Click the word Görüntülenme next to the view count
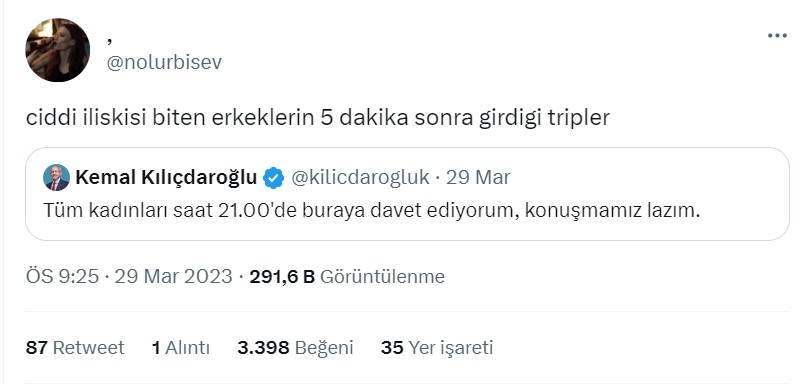Viewport: 810px width, 384px height. [x=383, y=277]
